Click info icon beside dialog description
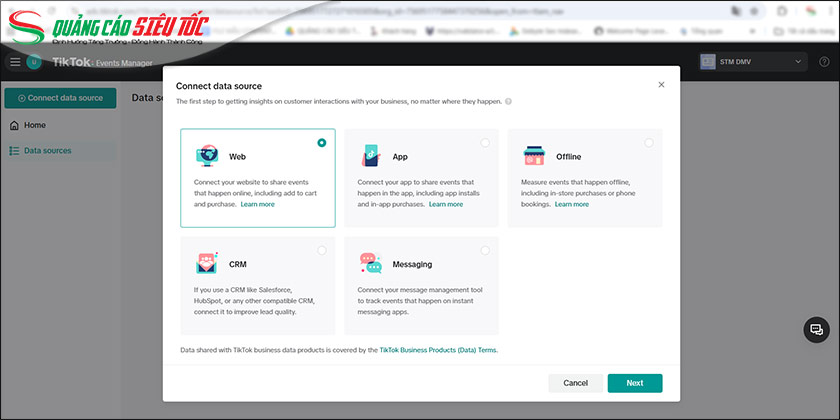Image resolution: width=840 pixels, height=420 pixels. click(508, 101)
